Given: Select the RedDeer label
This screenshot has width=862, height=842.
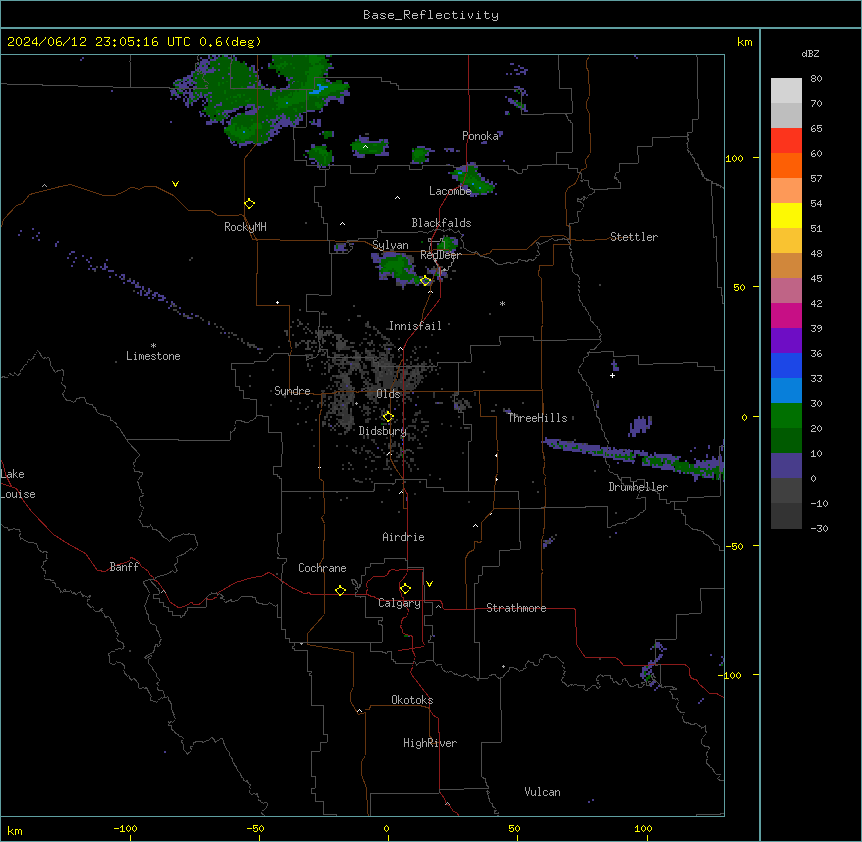Looking at the screenshot, I should pos(440,255).
